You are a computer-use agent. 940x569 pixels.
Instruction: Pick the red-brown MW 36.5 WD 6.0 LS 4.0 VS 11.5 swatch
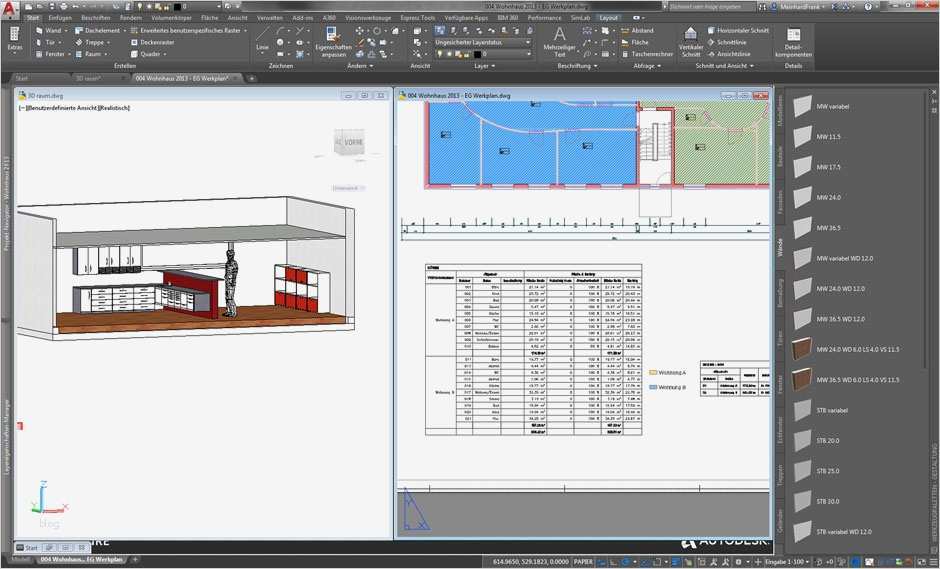[802, 380]
